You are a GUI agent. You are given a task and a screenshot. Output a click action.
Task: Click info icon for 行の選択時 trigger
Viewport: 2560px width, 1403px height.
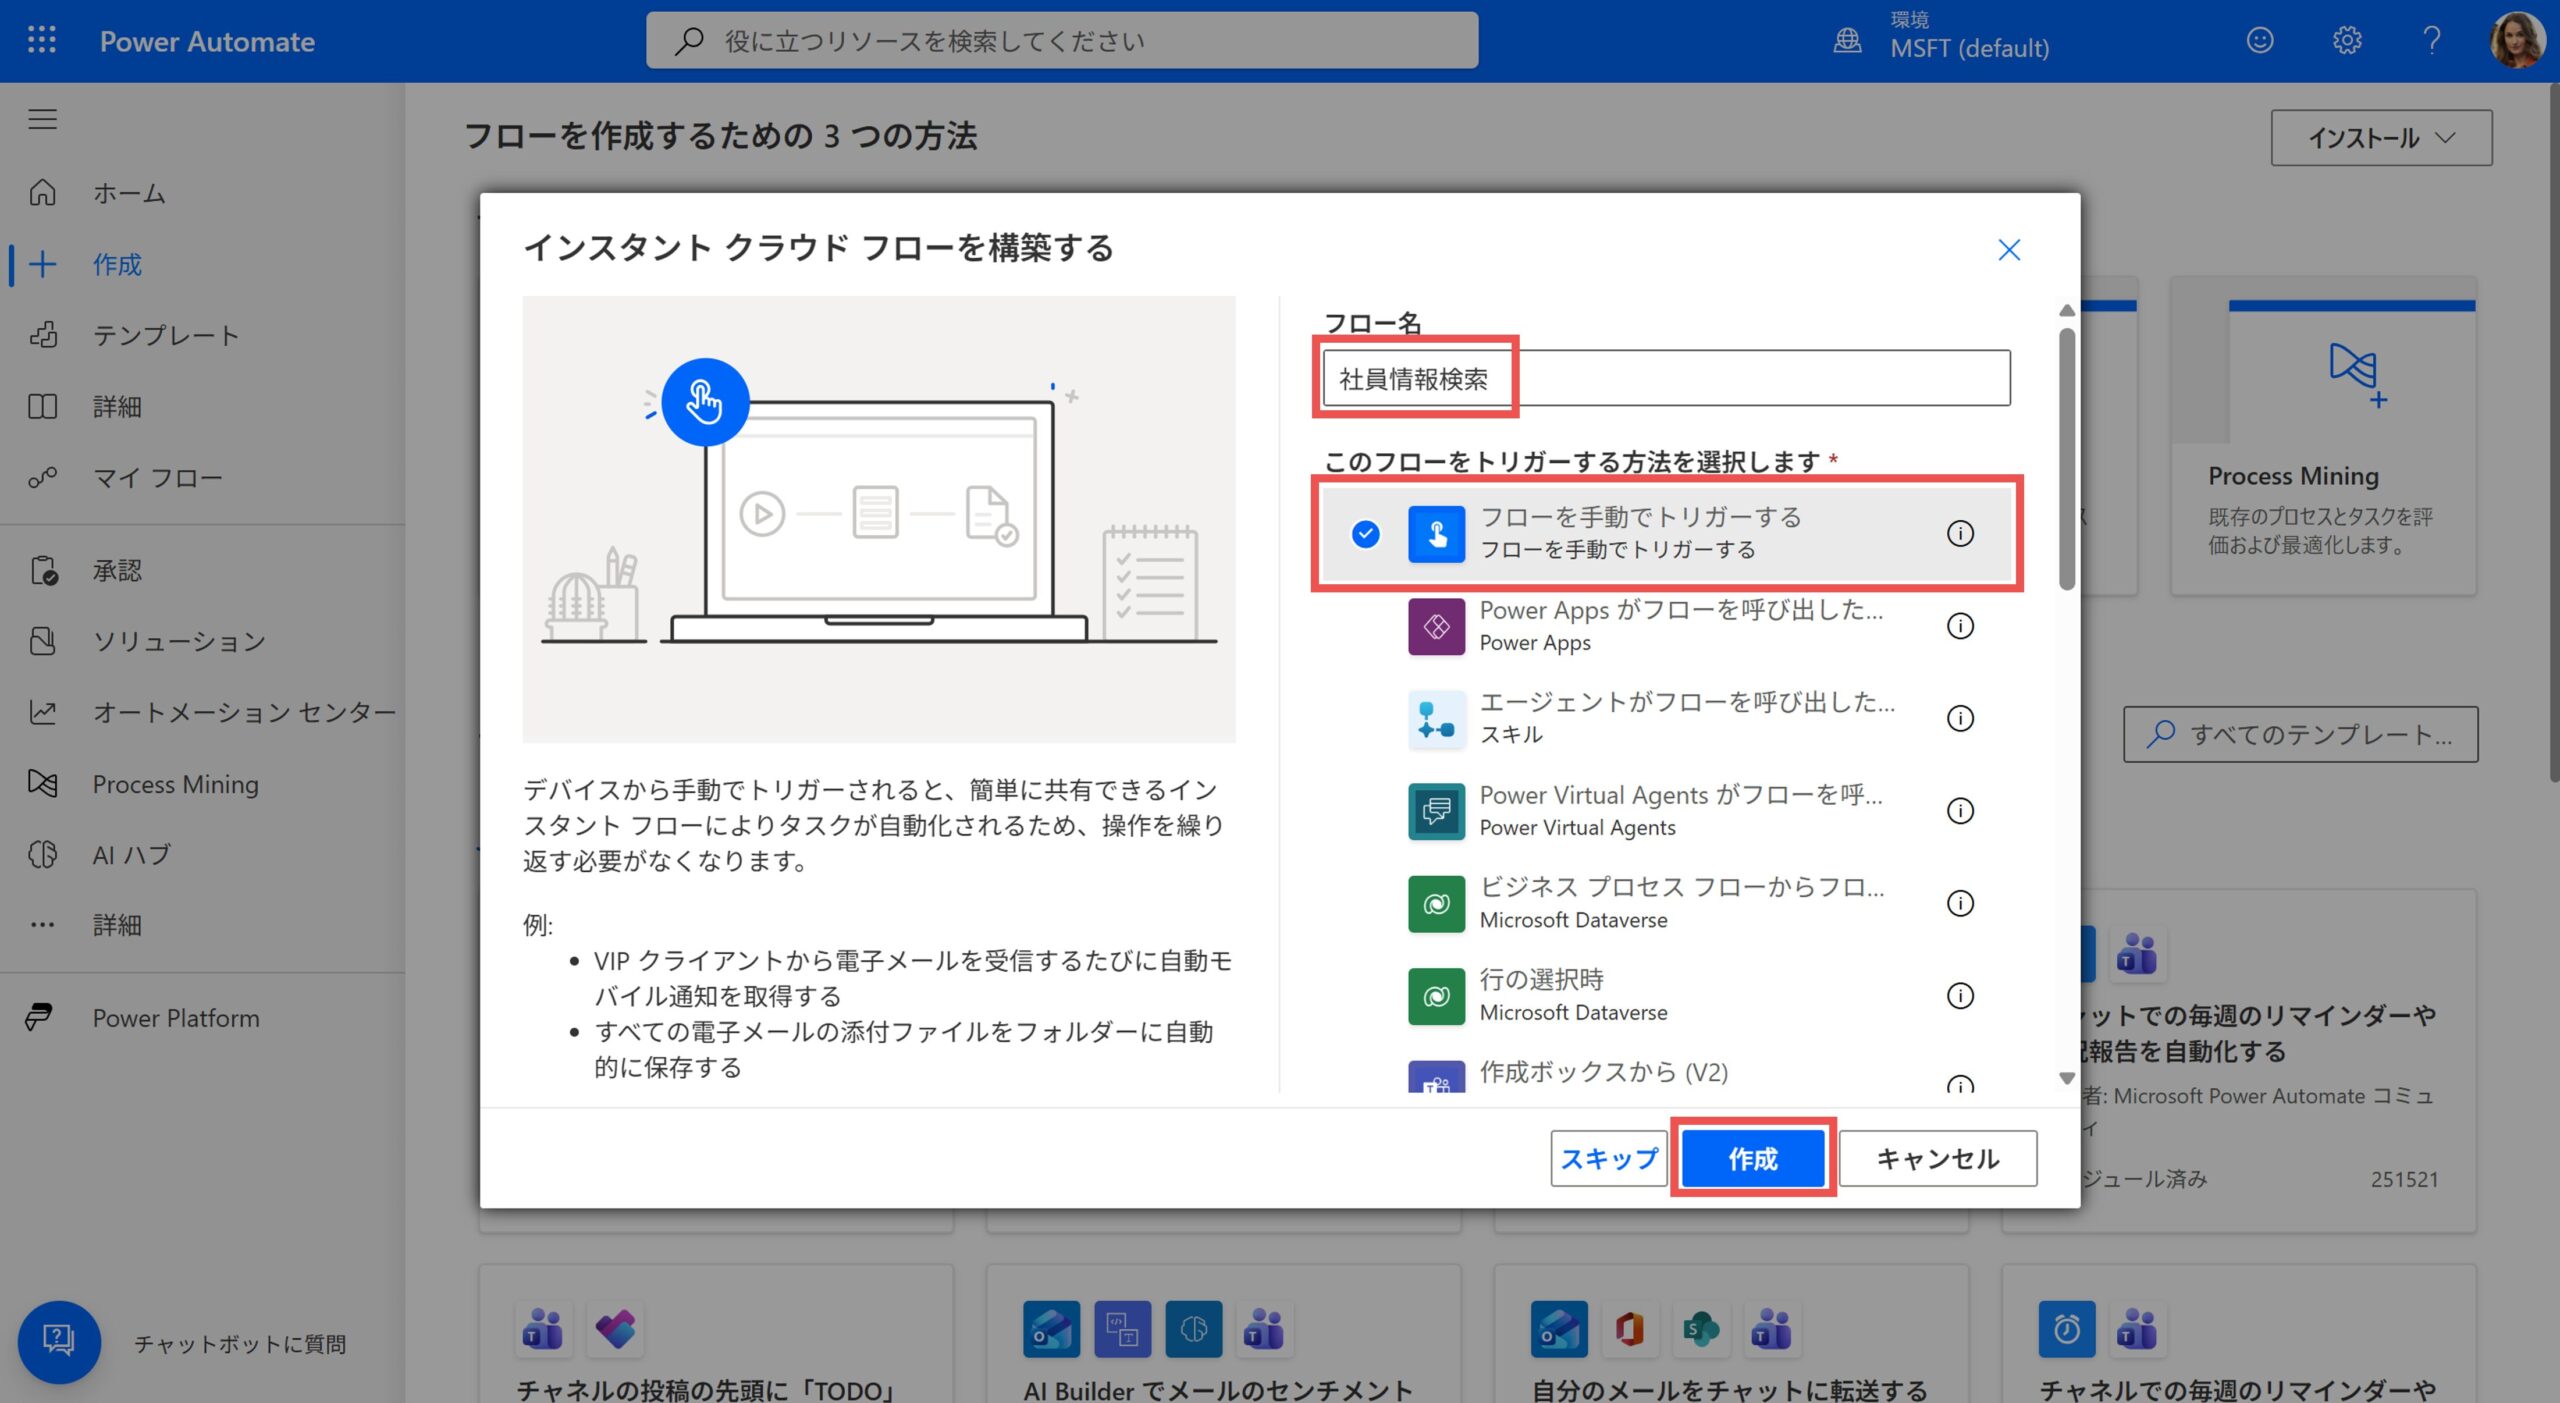1960,995
